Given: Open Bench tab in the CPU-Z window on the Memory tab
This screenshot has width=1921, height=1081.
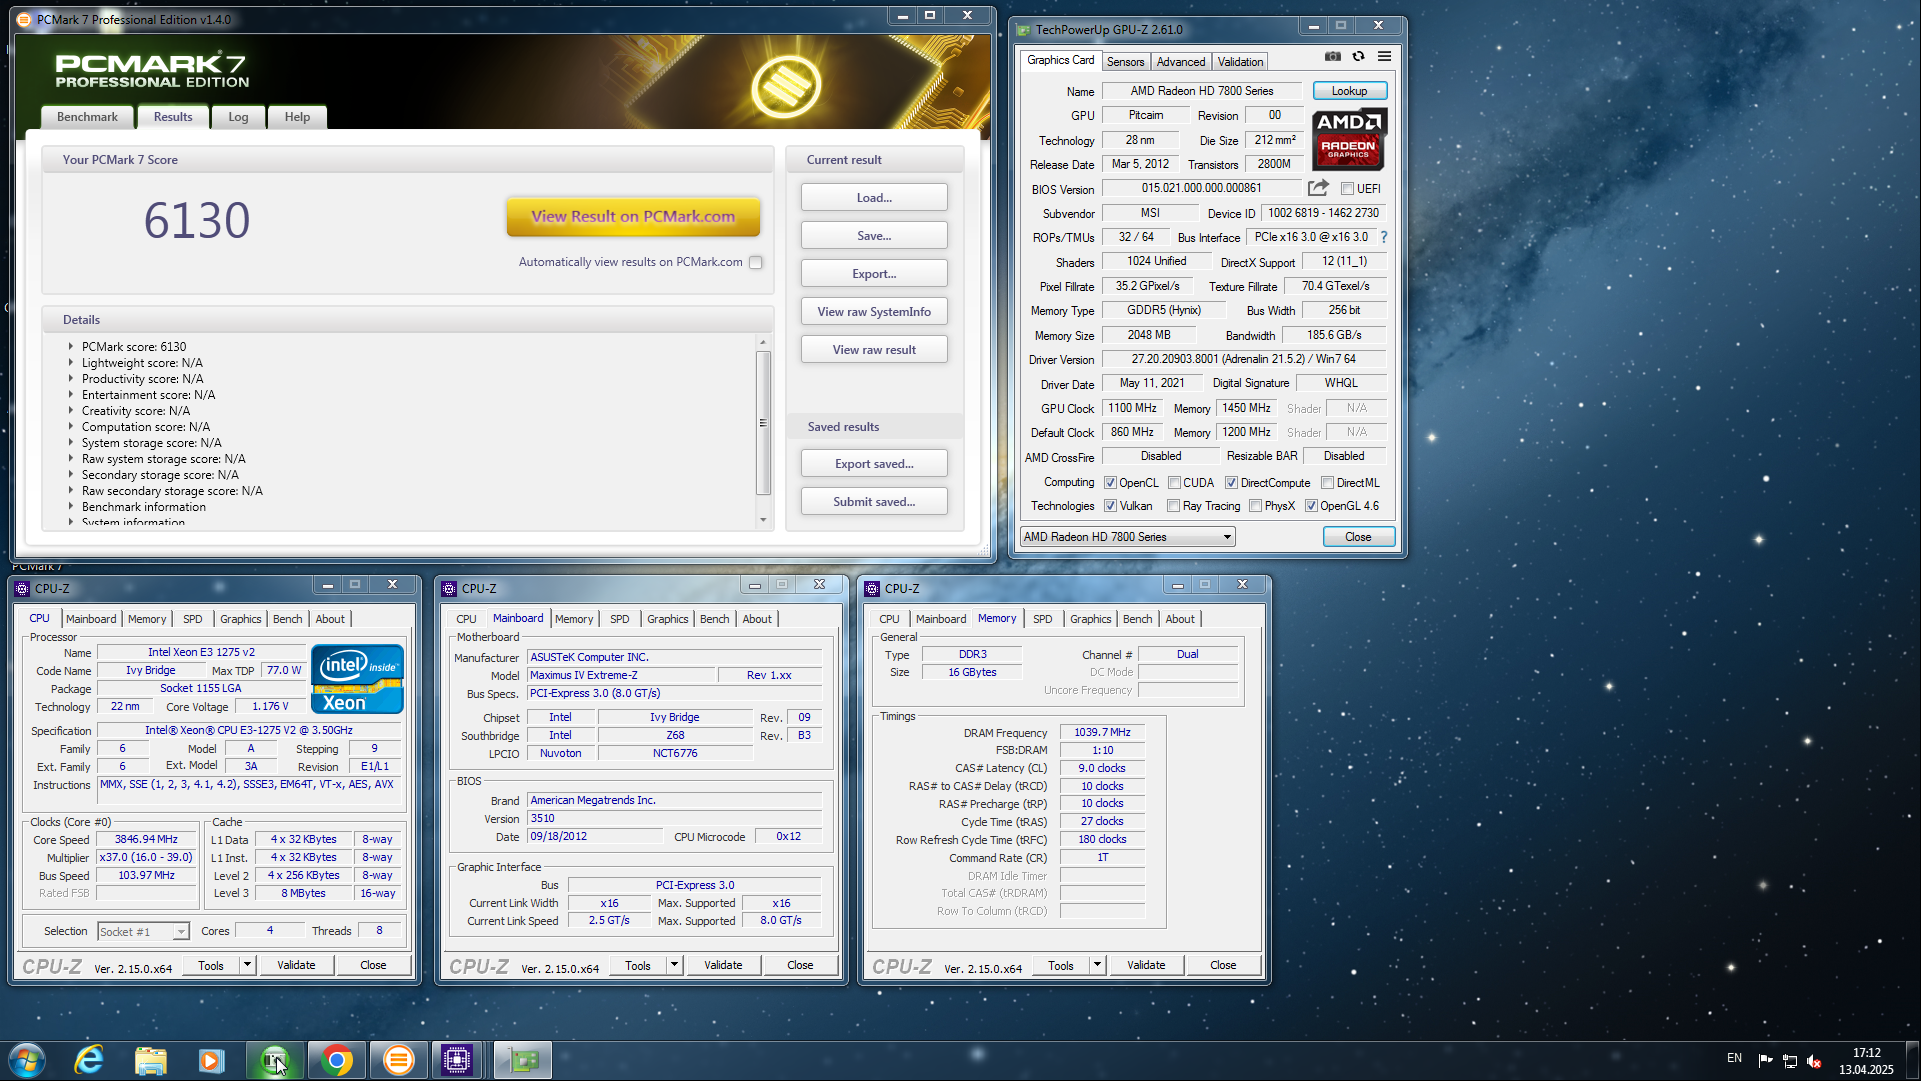Looking at the screenshot, I should 1137,619.
